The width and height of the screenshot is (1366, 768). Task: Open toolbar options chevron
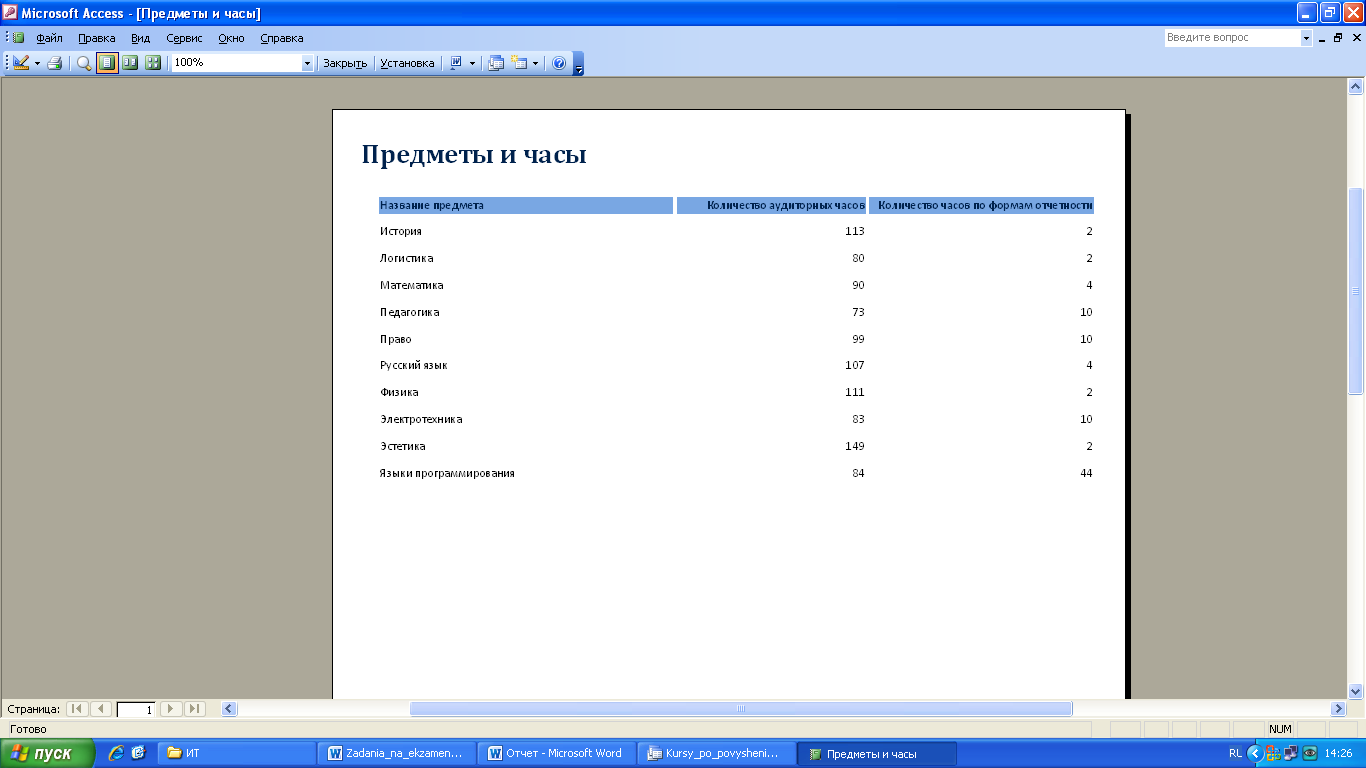pos(578,64)
